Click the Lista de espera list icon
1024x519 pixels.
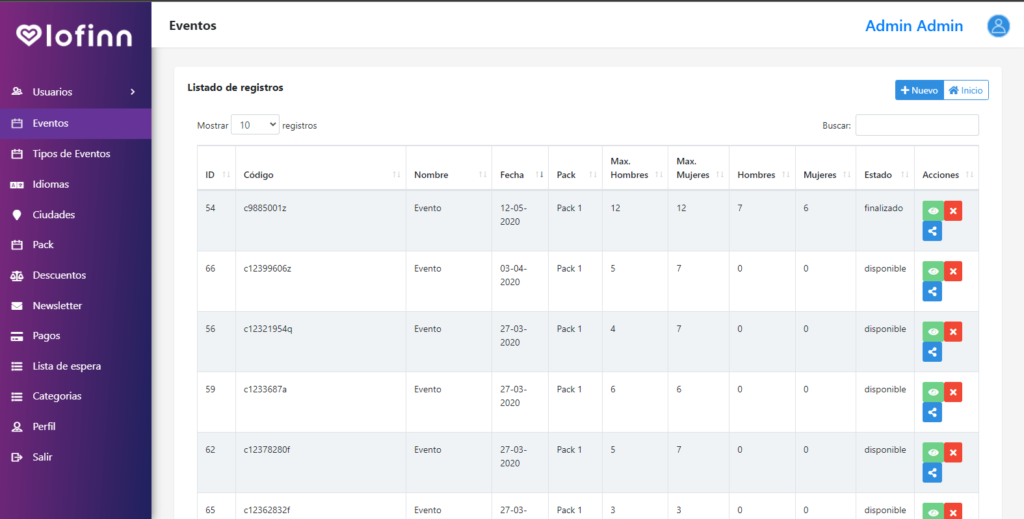click(x=17, y=366)
